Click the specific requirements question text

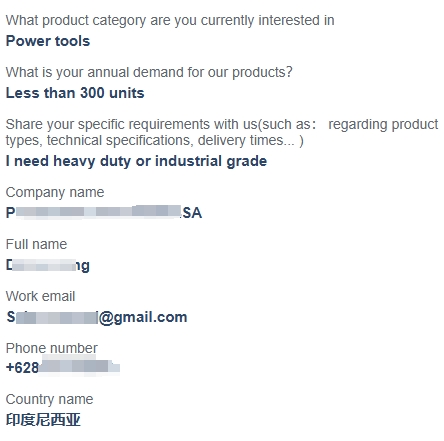222,132
